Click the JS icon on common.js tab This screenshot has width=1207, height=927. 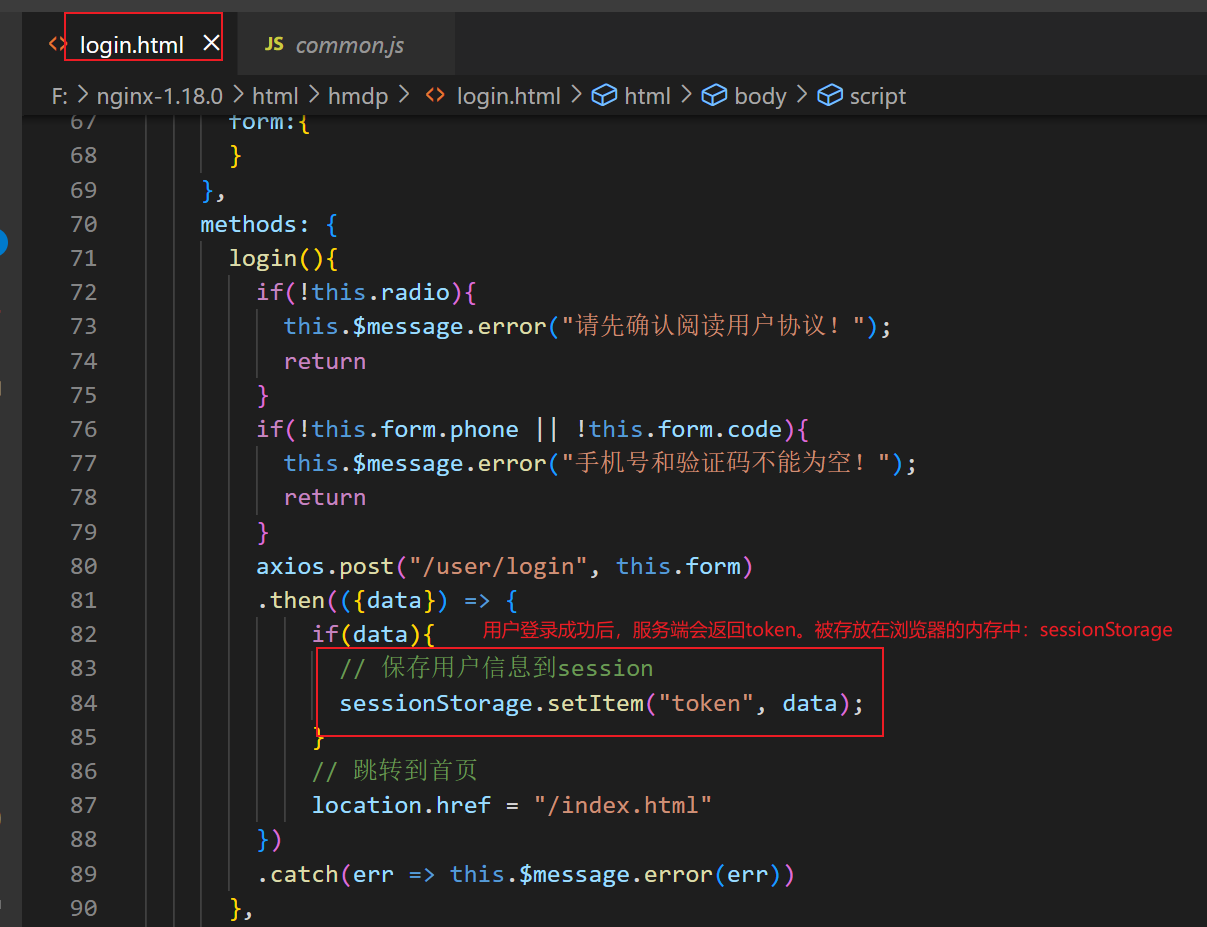tap(274, 45)
